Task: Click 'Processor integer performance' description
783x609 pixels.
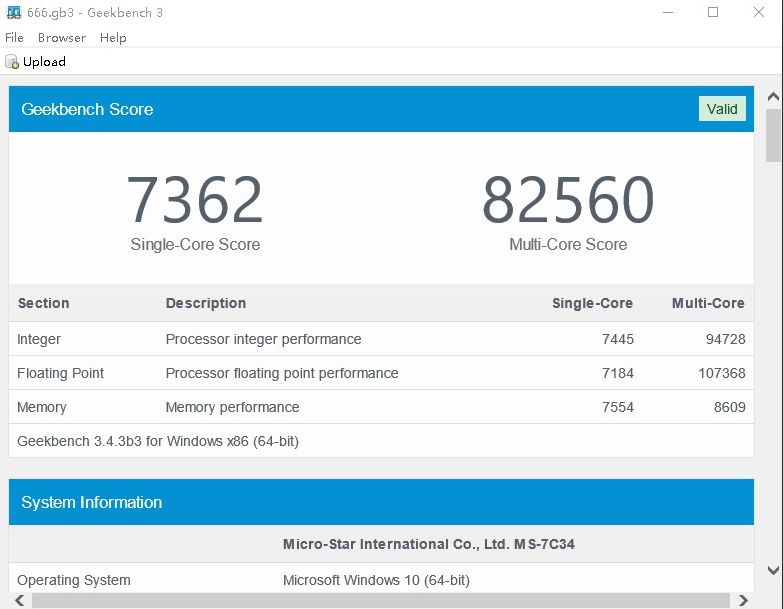Action: coord(263,339)
